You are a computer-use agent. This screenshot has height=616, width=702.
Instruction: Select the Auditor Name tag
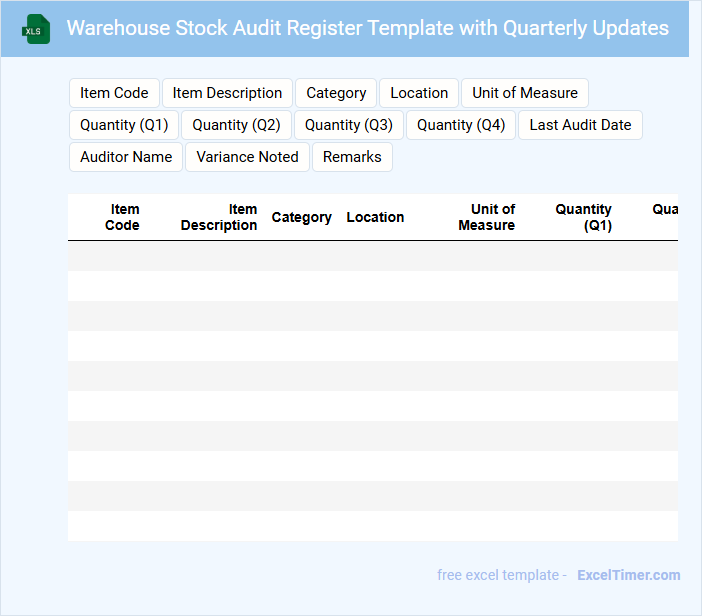(x=126, y=157)
